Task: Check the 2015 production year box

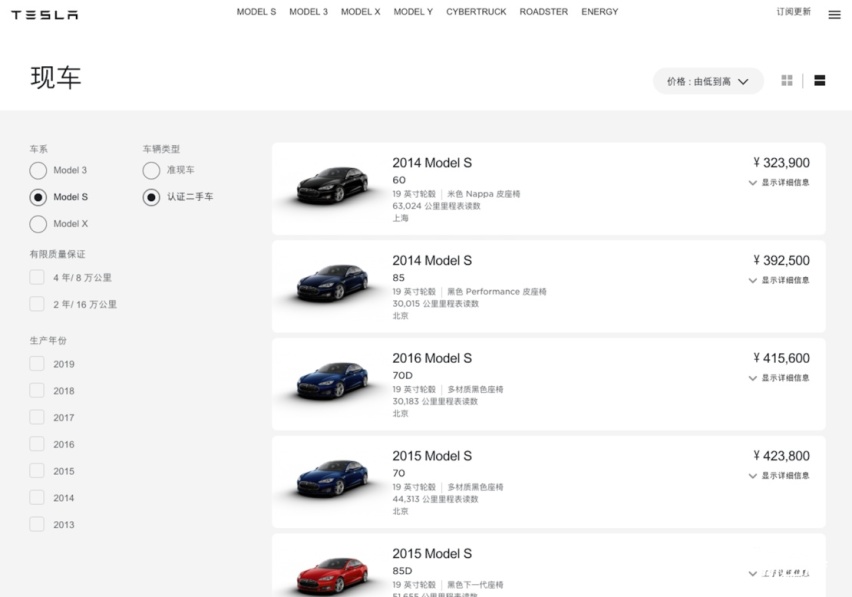Action: (37, 470)
